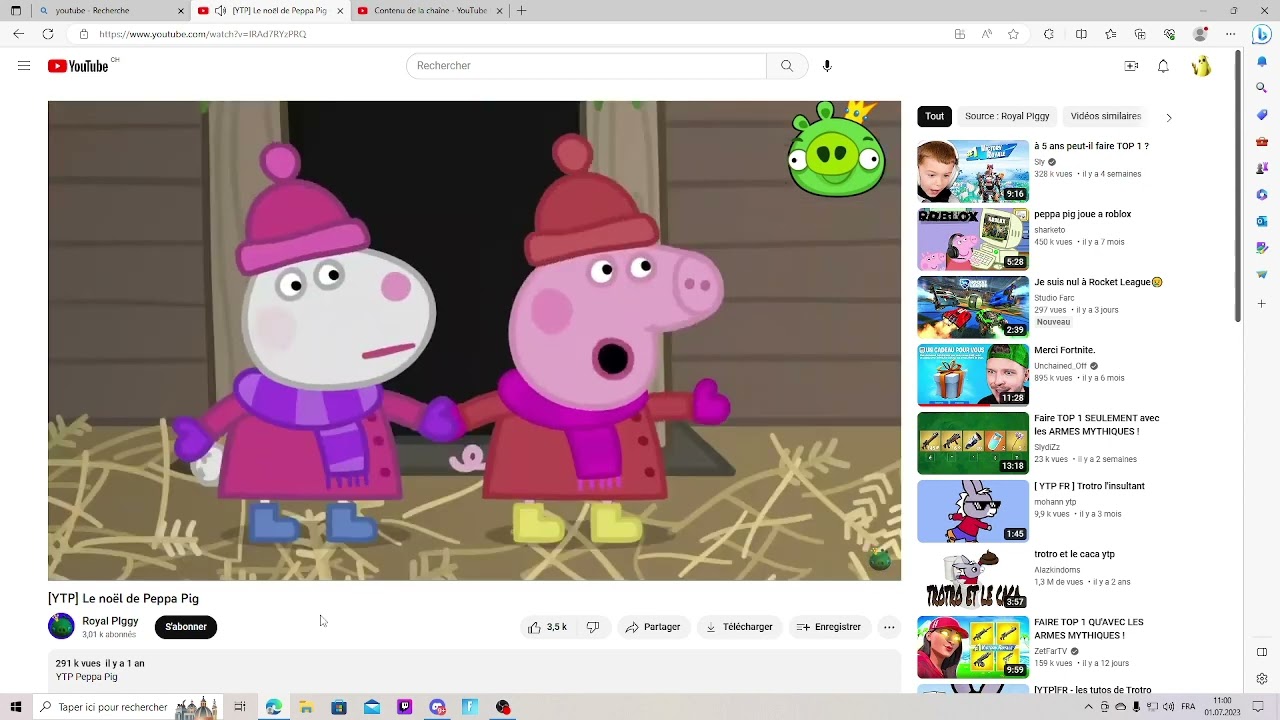Screen dimensions: 1280x720
Task: Open 'à 5 ans peut-il faire TOP 1' thumbnail
Action: click(973, 171)
